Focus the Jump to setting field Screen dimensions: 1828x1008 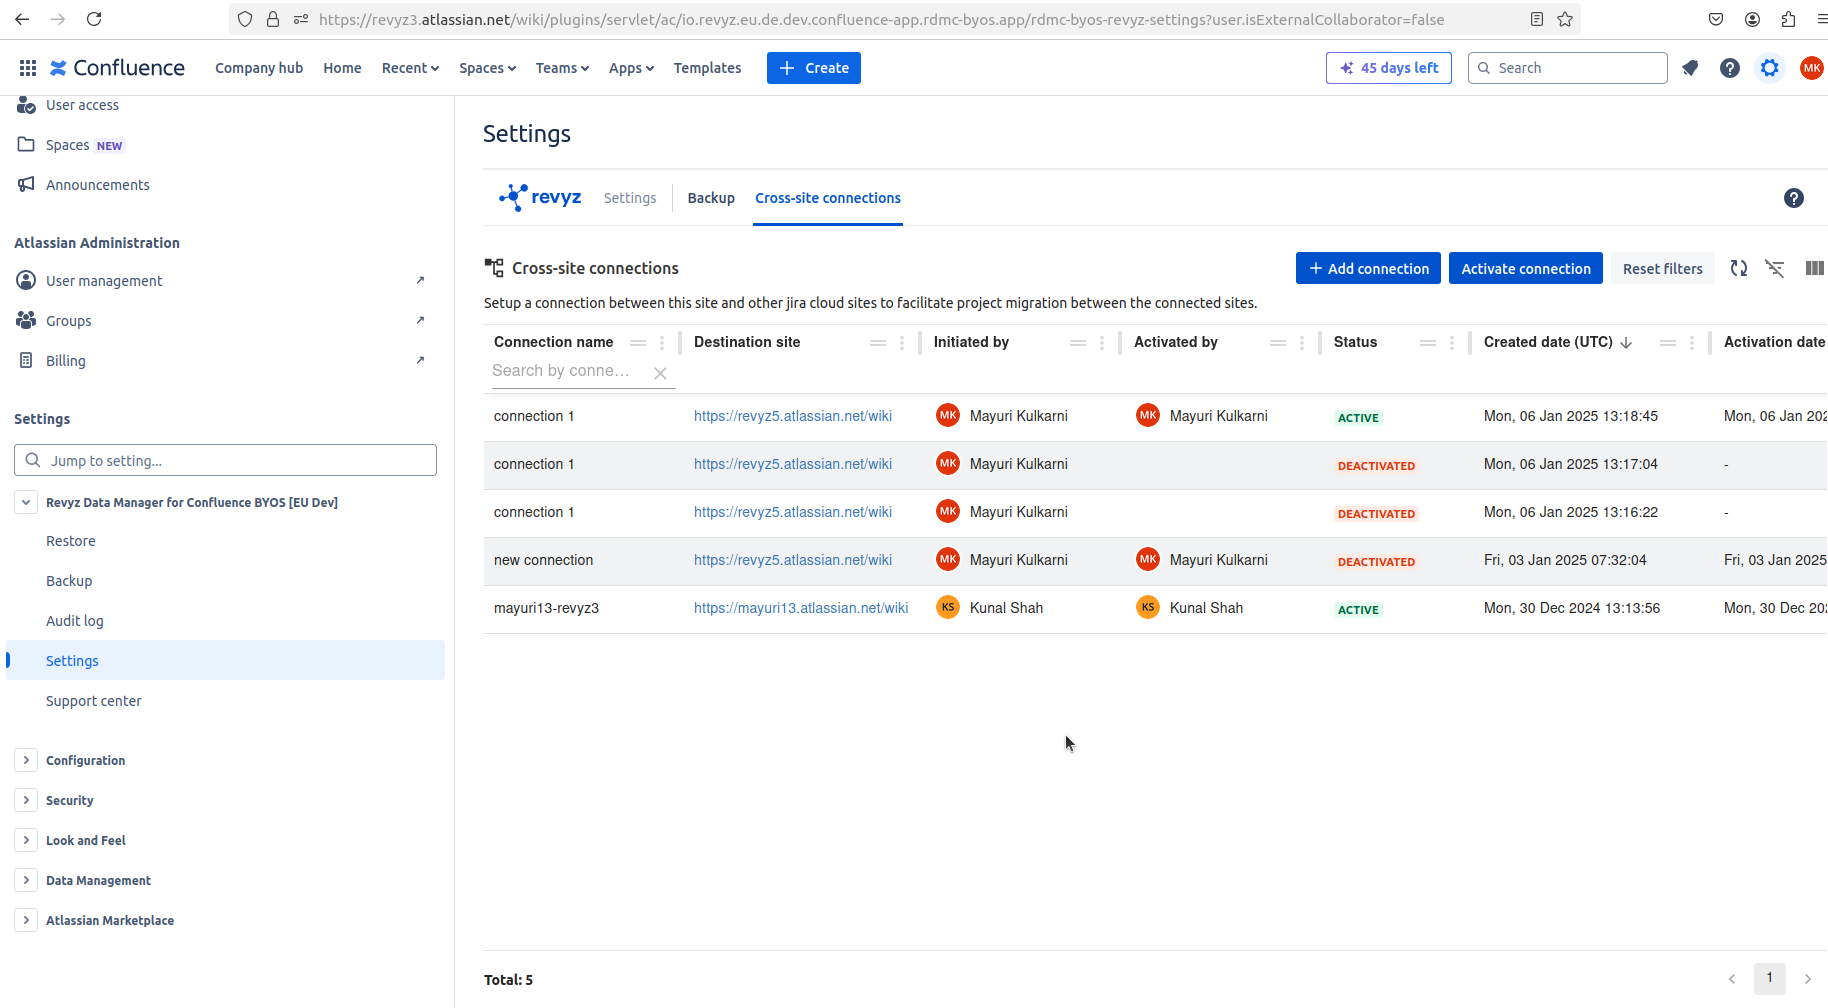click(225, 460)
